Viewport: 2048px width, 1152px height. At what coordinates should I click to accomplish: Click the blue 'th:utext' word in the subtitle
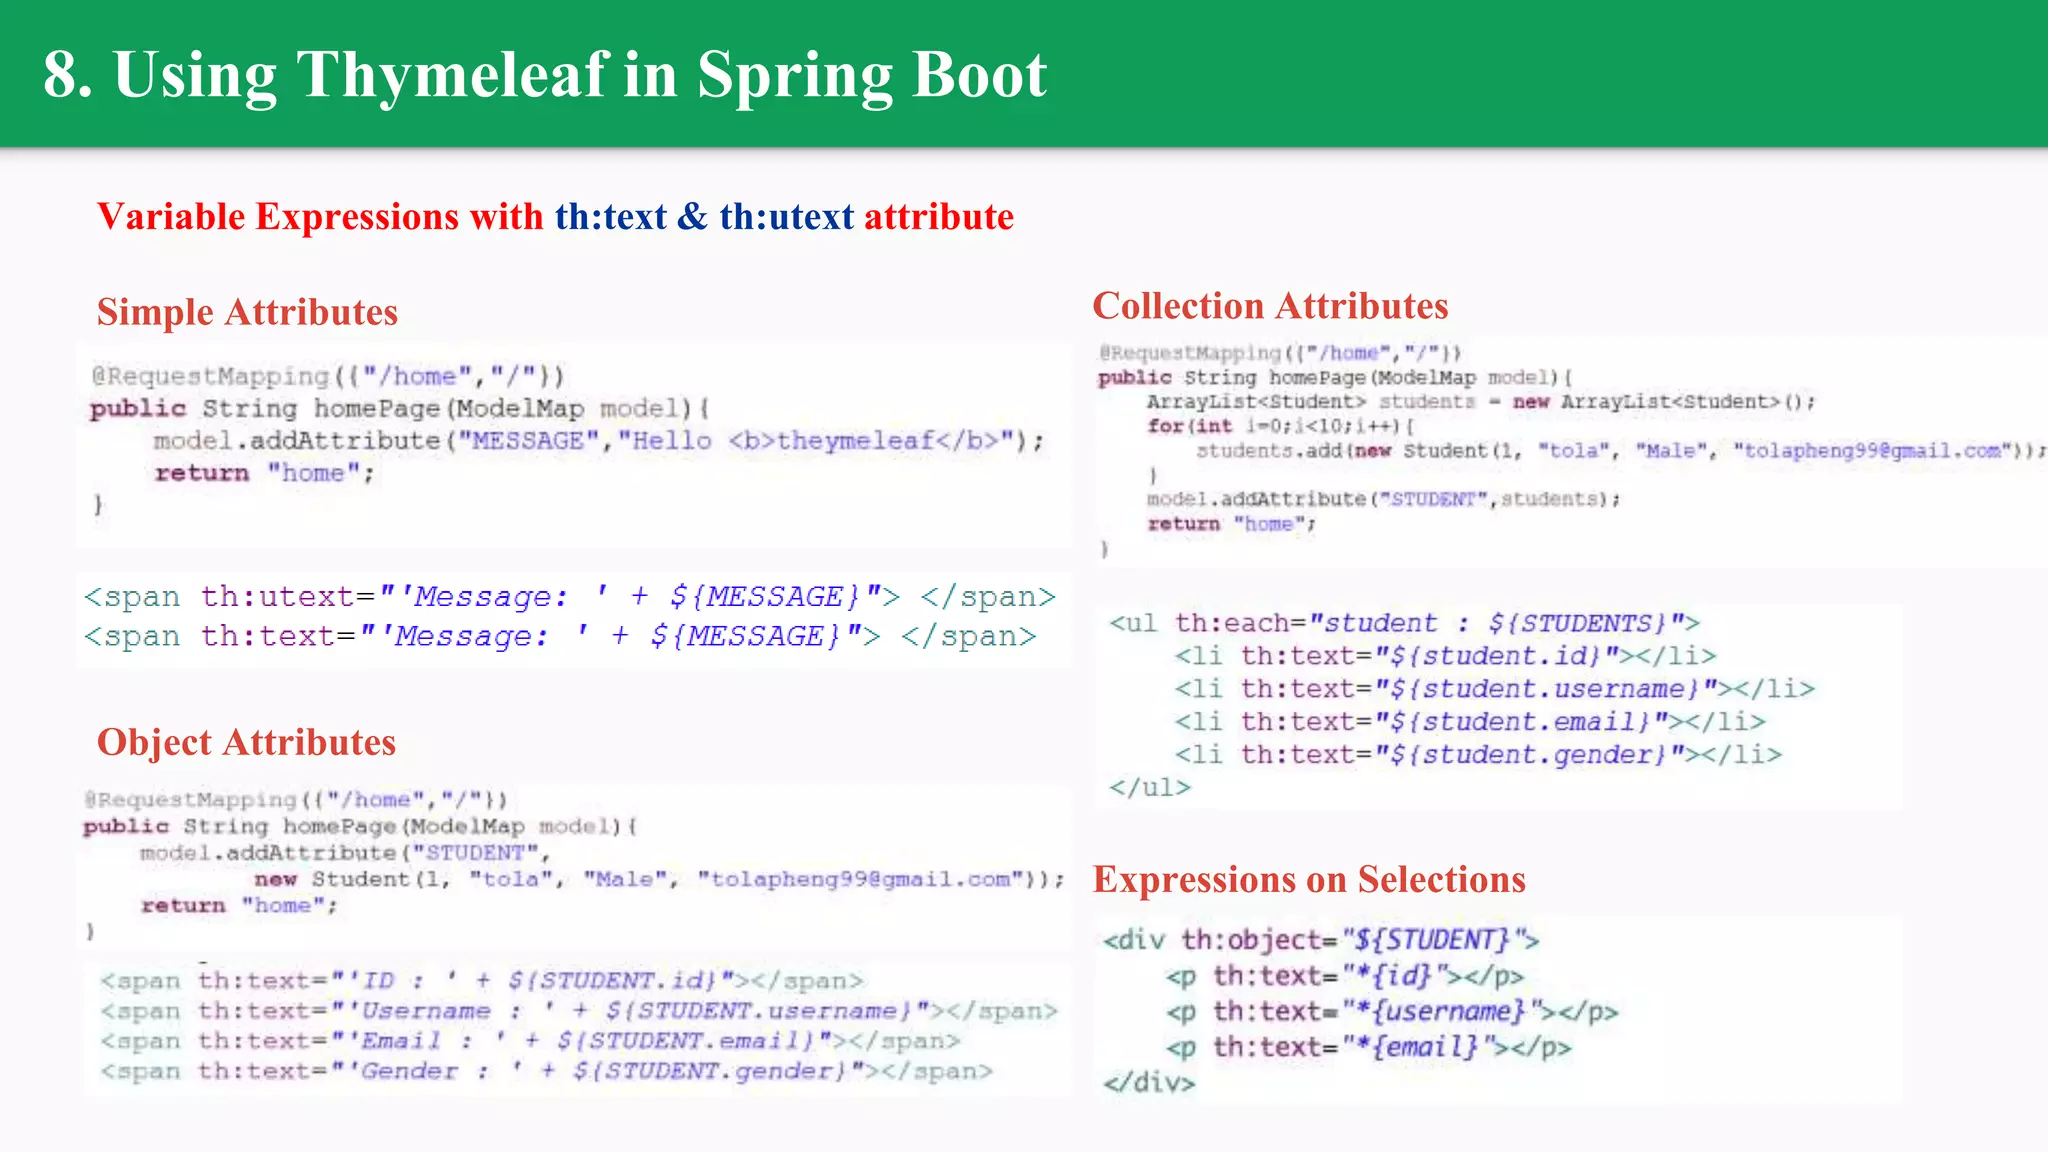[x=786, y=217]
